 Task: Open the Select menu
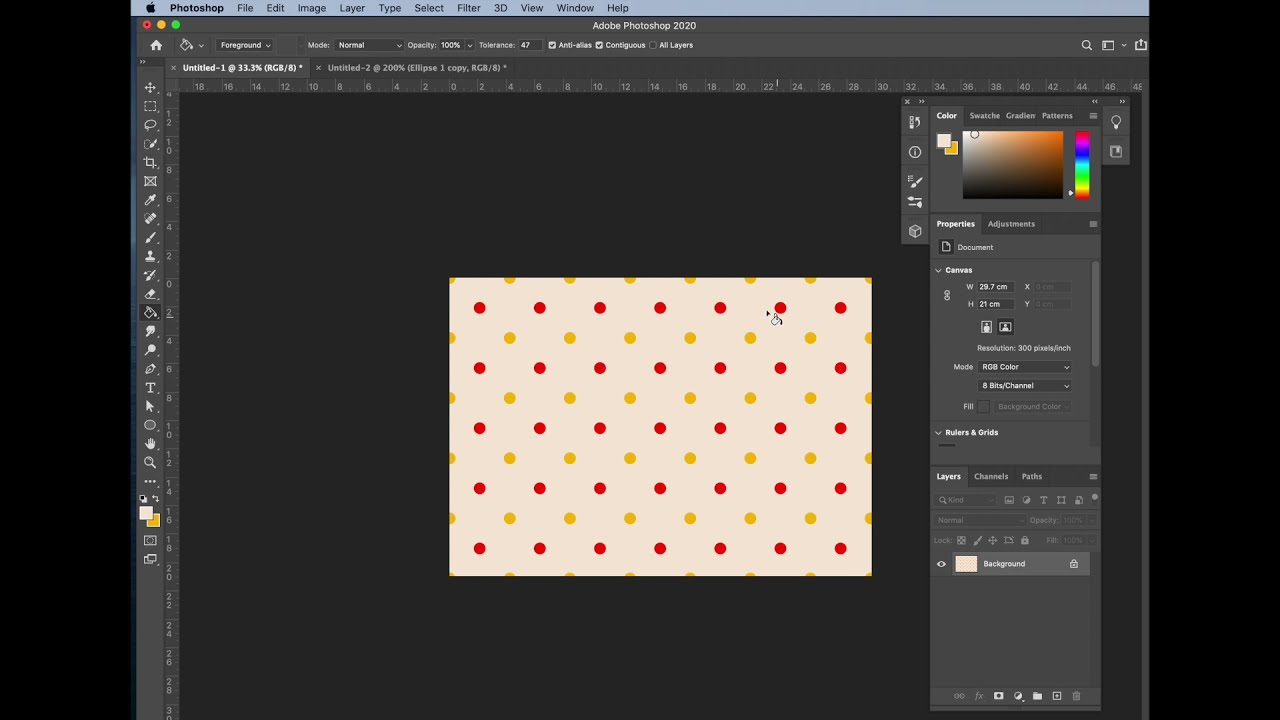(429, 8)
